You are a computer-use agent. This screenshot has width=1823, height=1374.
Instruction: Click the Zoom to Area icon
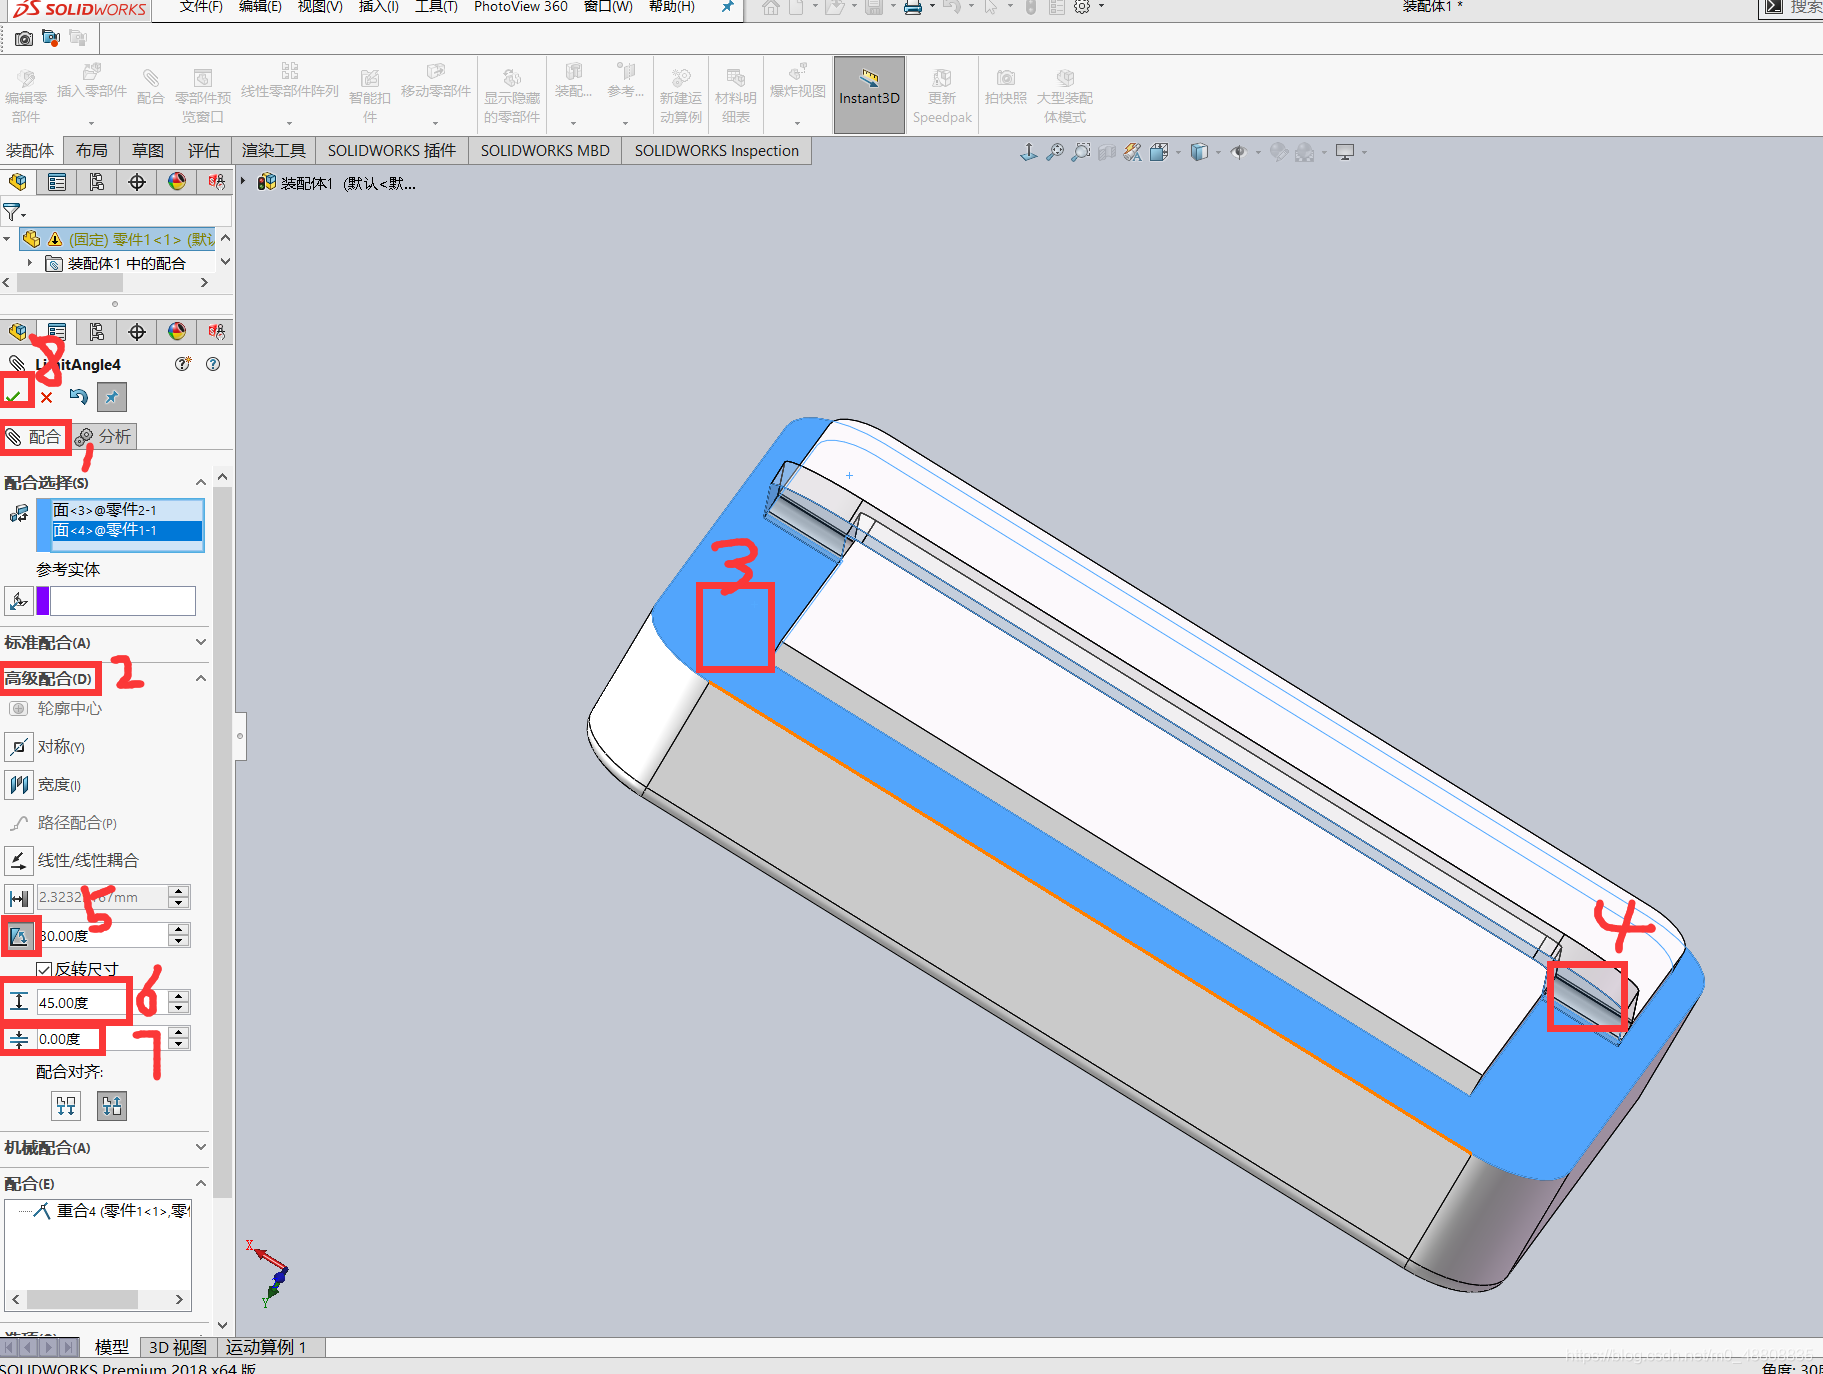coord(1081,152)
